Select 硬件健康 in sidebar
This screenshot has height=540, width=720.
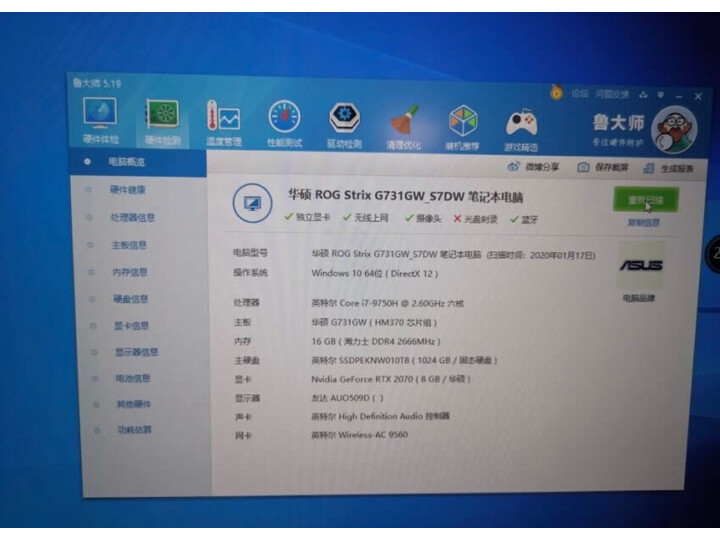(128, 190)
